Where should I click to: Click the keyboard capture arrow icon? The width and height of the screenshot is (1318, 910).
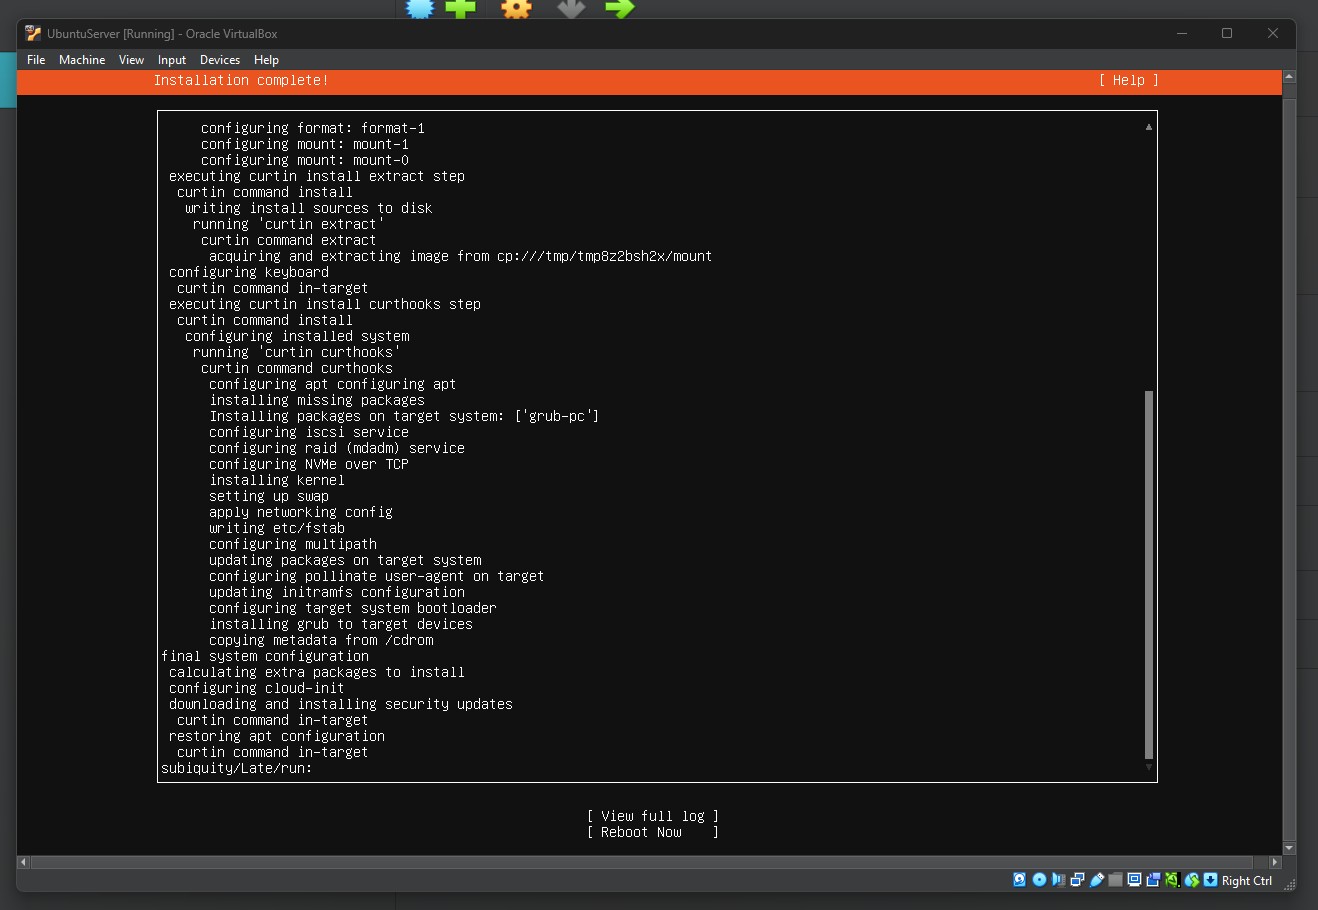[x=1210, y=880]
